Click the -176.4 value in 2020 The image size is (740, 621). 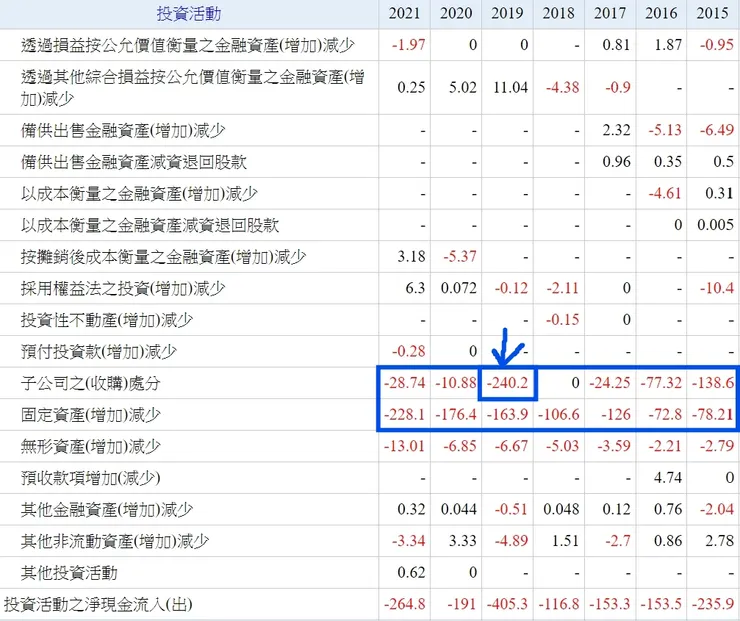pos(456,415)
